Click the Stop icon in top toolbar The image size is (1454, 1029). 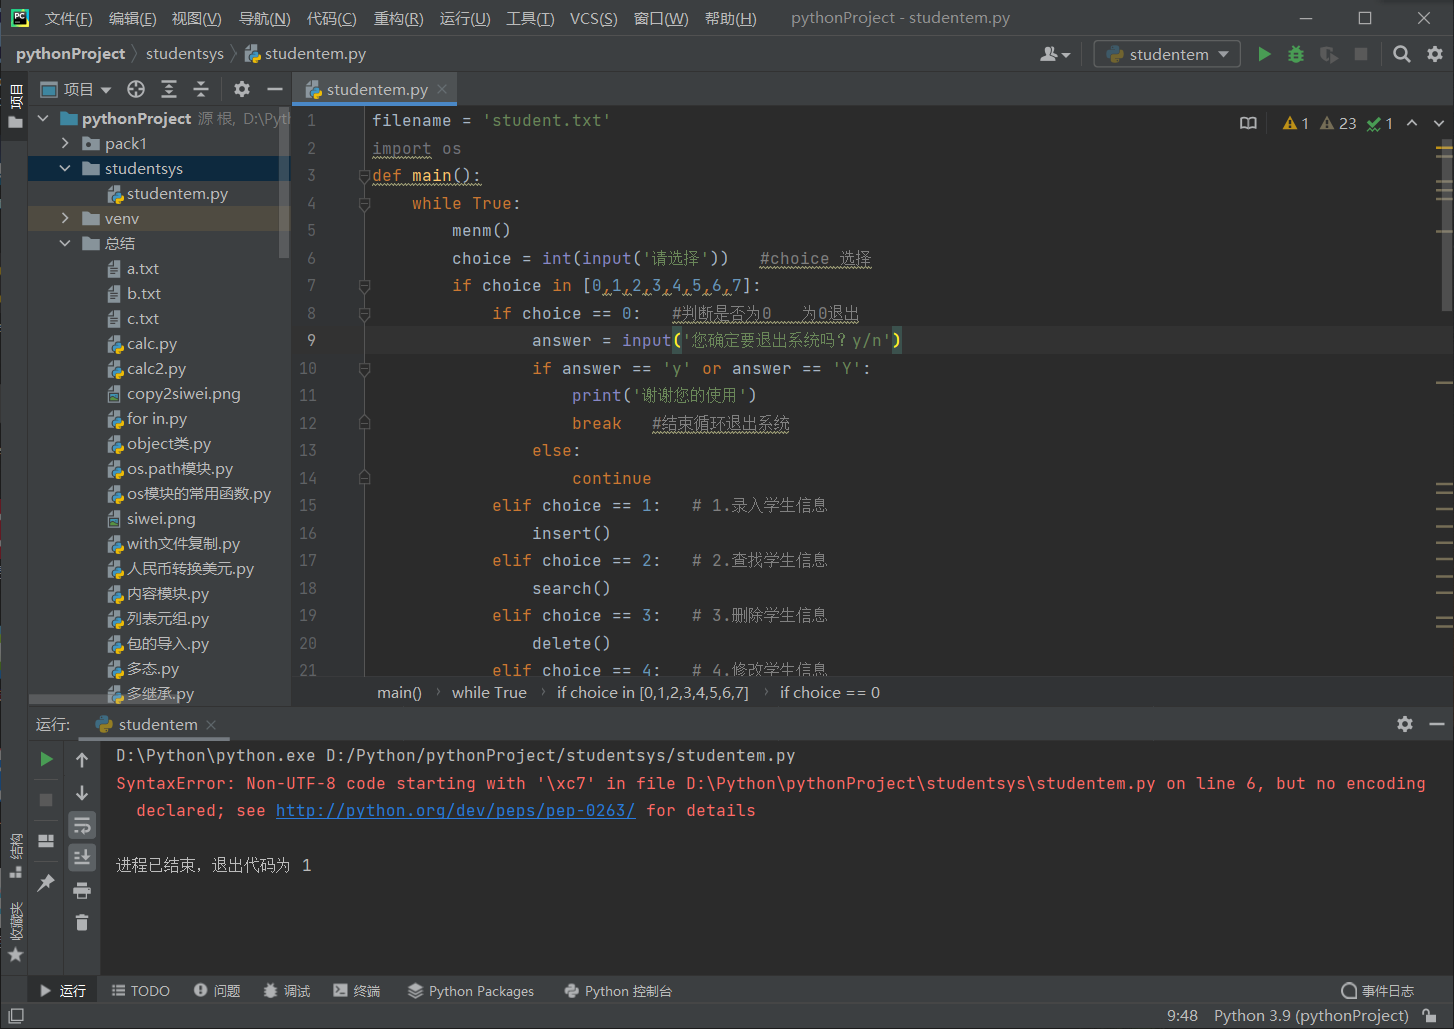click(x=1360, y=54)
